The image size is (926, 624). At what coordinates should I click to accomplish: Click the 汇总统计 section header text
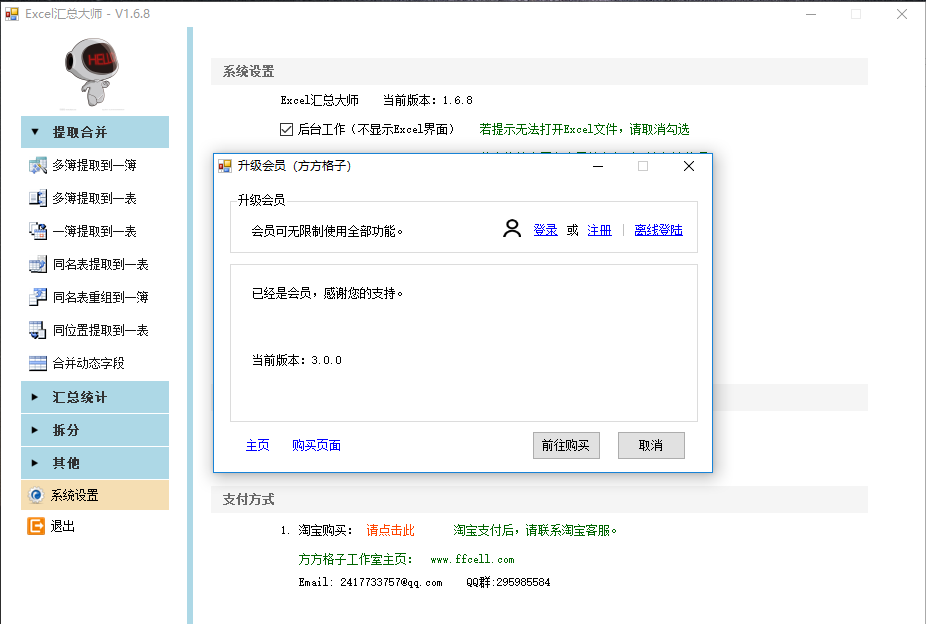pos(80,397)
